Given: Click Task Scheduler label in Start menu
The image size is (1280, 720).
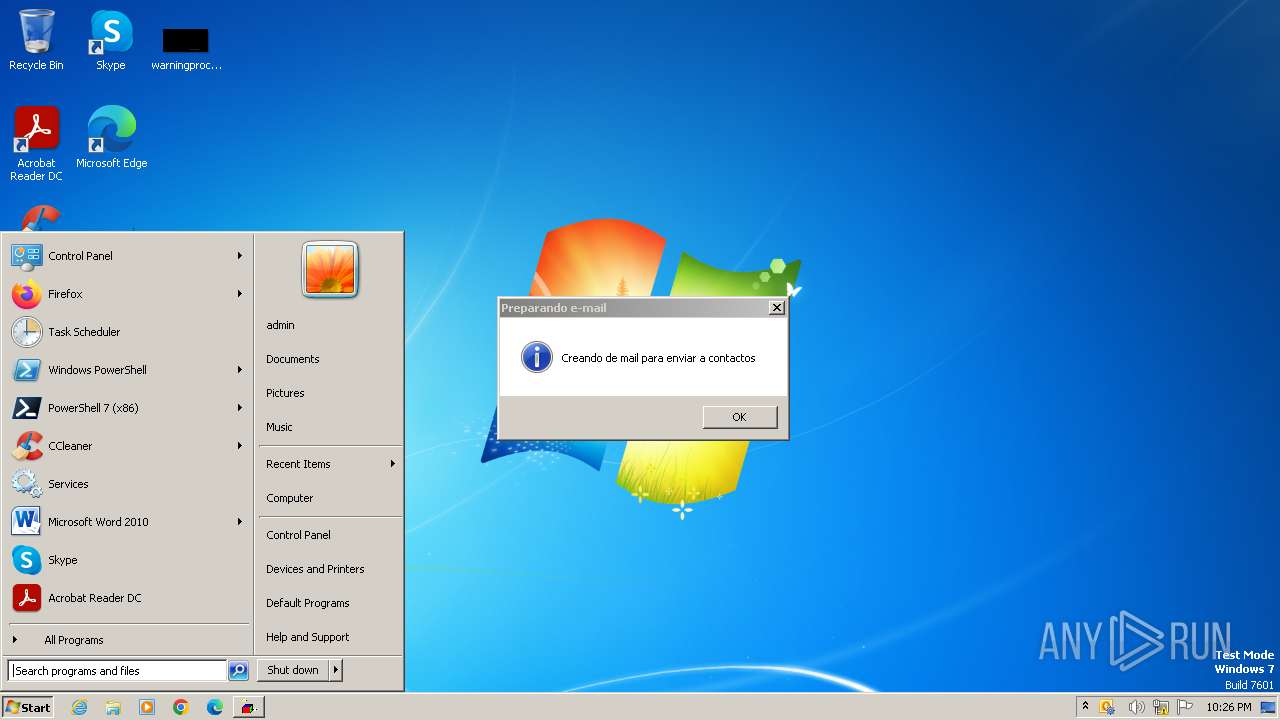Looking at the screenshot, I should (84, 332).
